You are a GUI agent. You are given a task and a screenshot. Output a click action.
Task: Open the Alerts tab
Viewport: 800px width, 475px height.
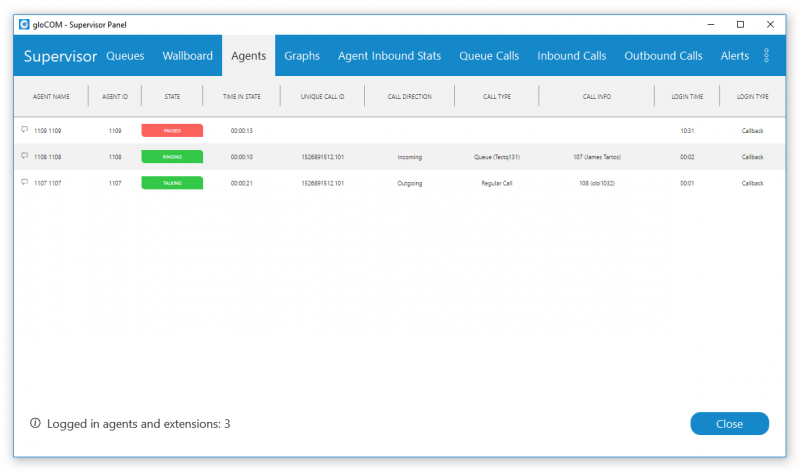(x=735, y=56)
